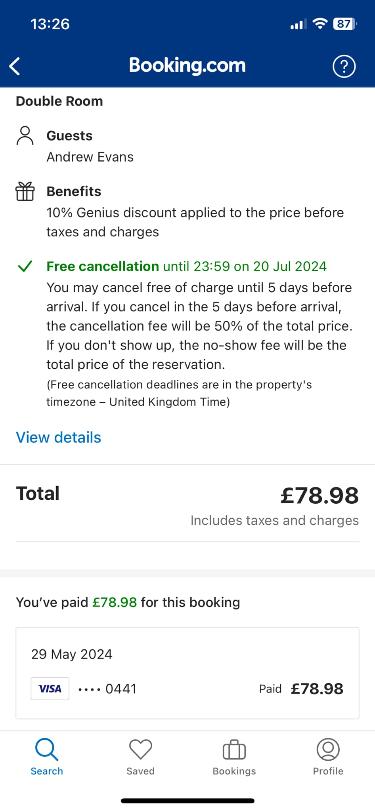Open the help question mark icon

click(344, 67)
